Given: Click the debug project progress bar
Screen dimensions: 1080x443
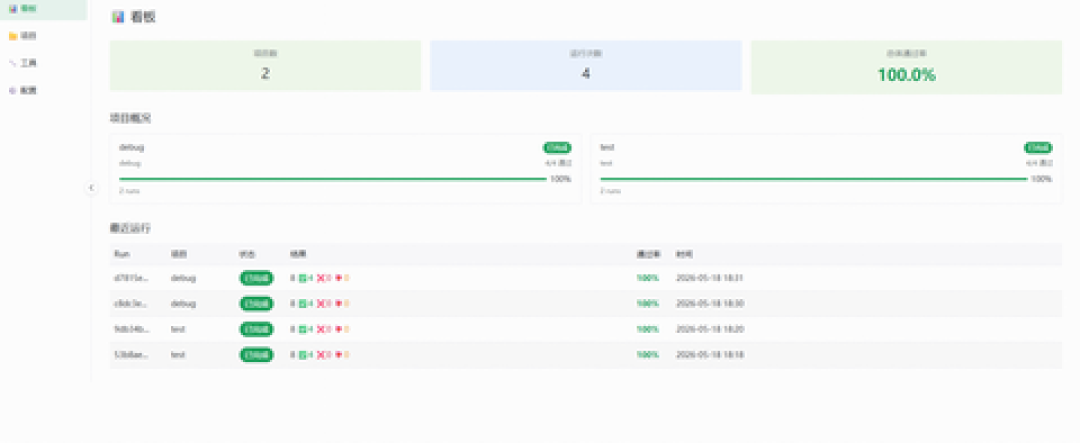Looking at the screenshot, I should click(333, 179).
